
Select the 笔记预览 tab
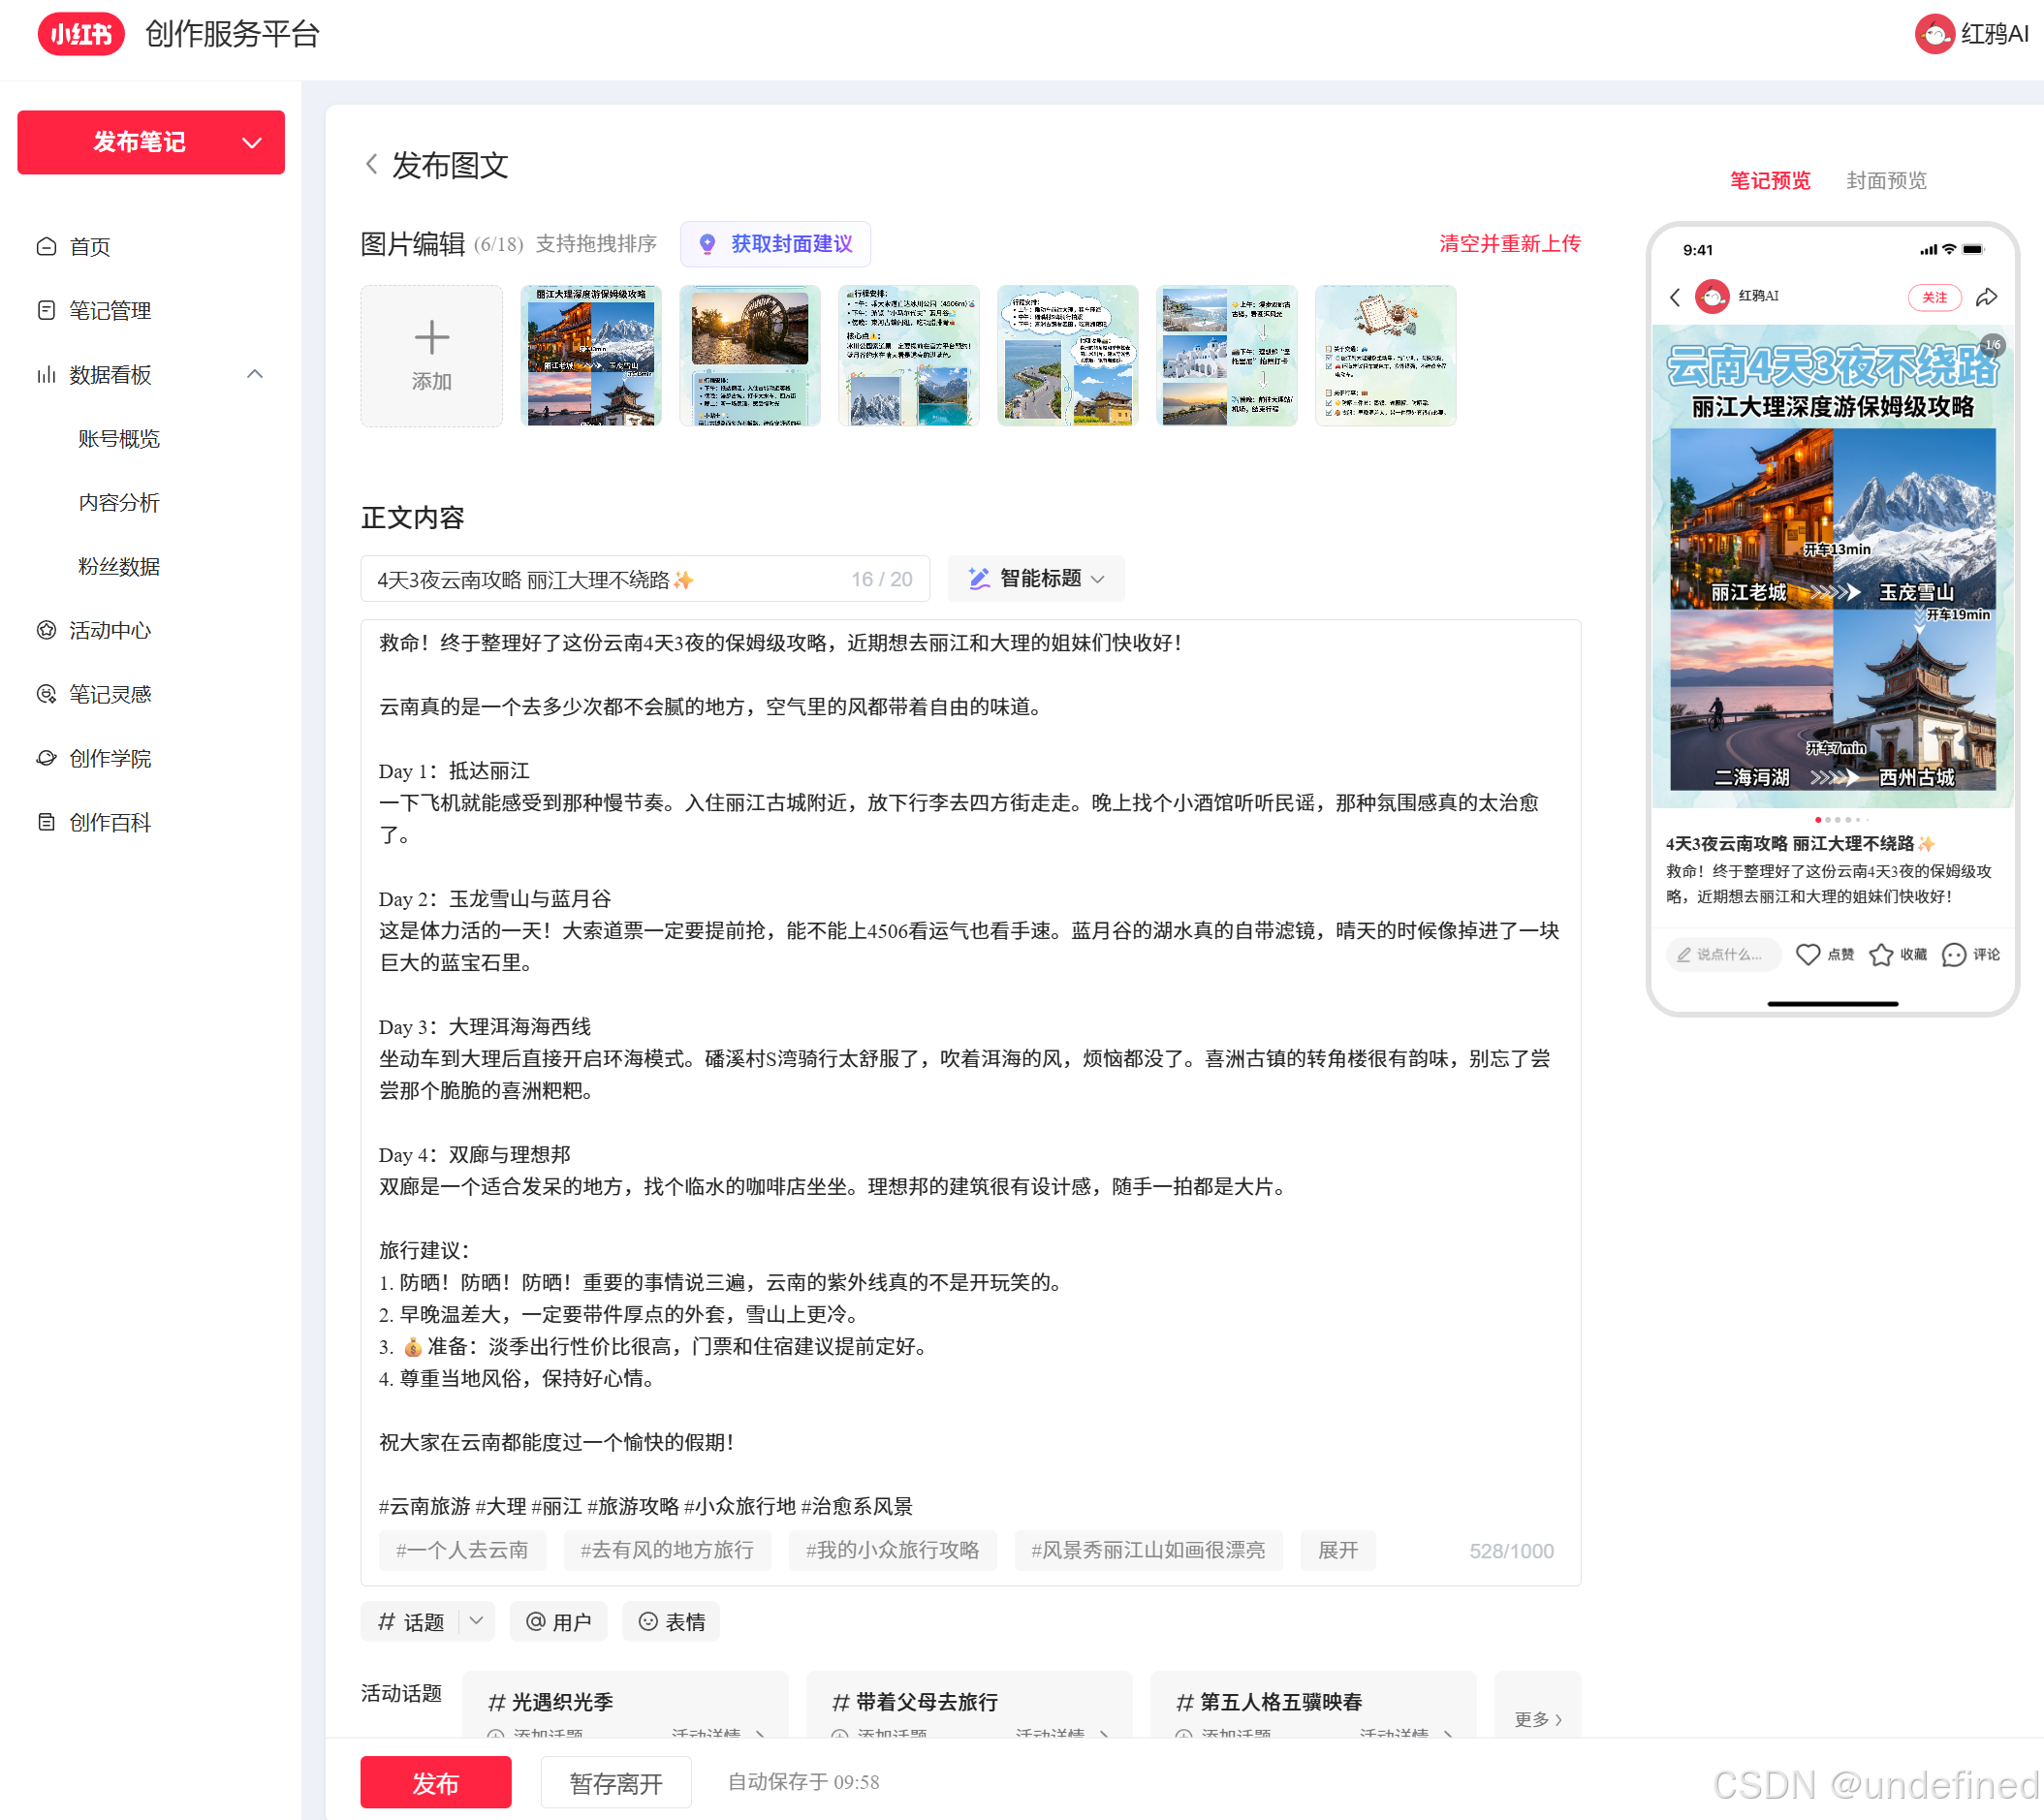1769,180
